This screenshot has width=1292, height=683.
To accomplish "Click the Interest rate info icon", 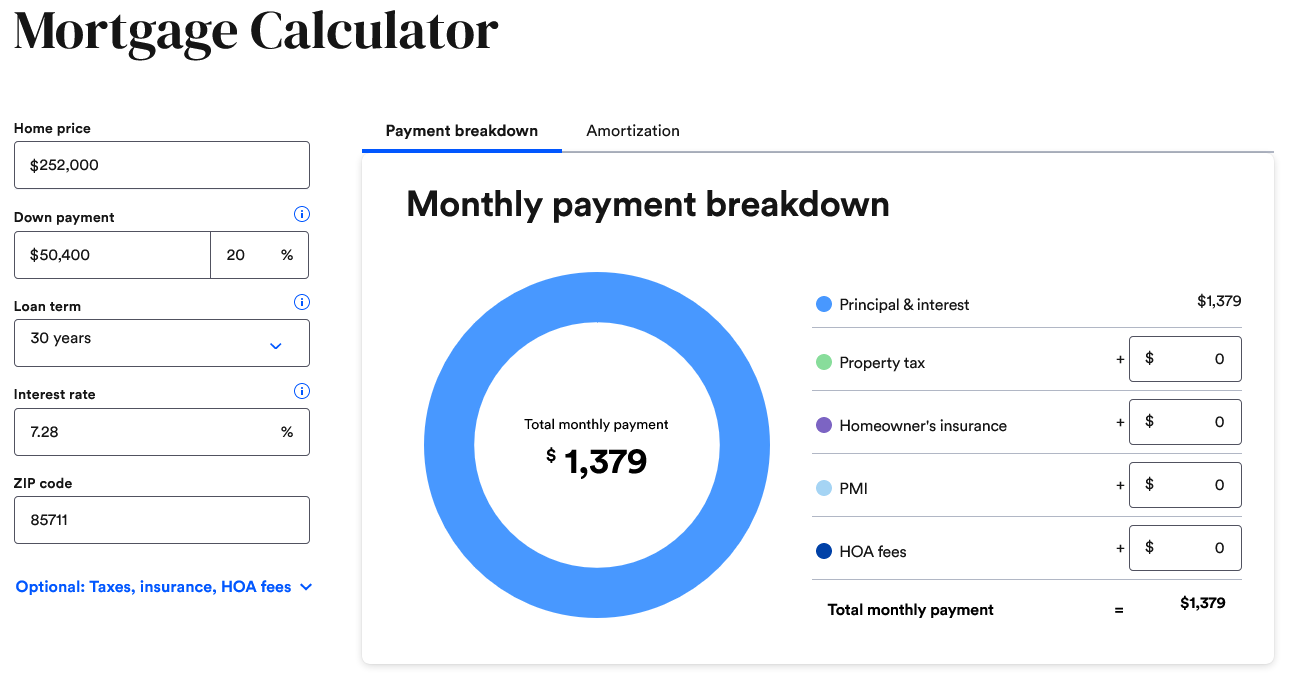I will 302,391.
